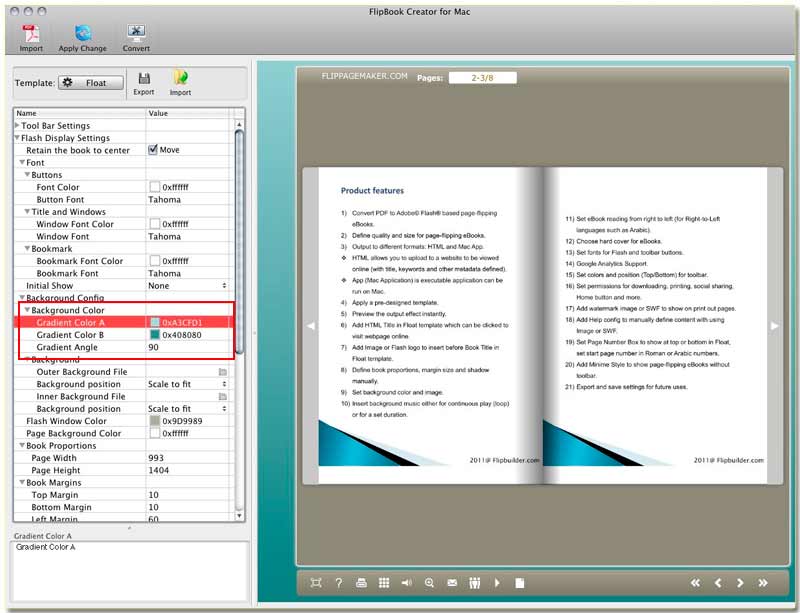The width and height of the screenshot is (800, 613).
Task: Click the fit-to-window icon in flipbook toolbar
Action: [316, 583]
